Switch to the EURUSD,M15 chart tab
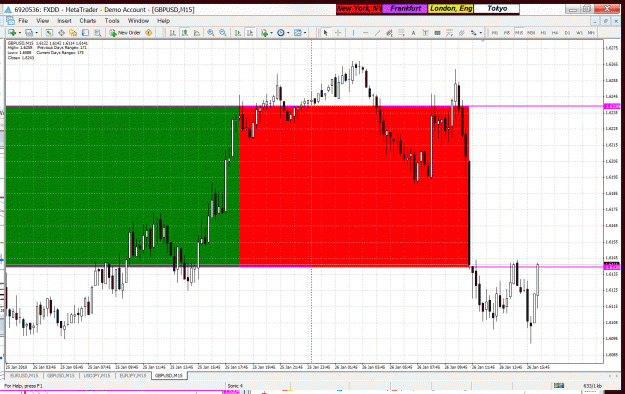The width and height of the screenshot is (625, 394). pos(24,376)
